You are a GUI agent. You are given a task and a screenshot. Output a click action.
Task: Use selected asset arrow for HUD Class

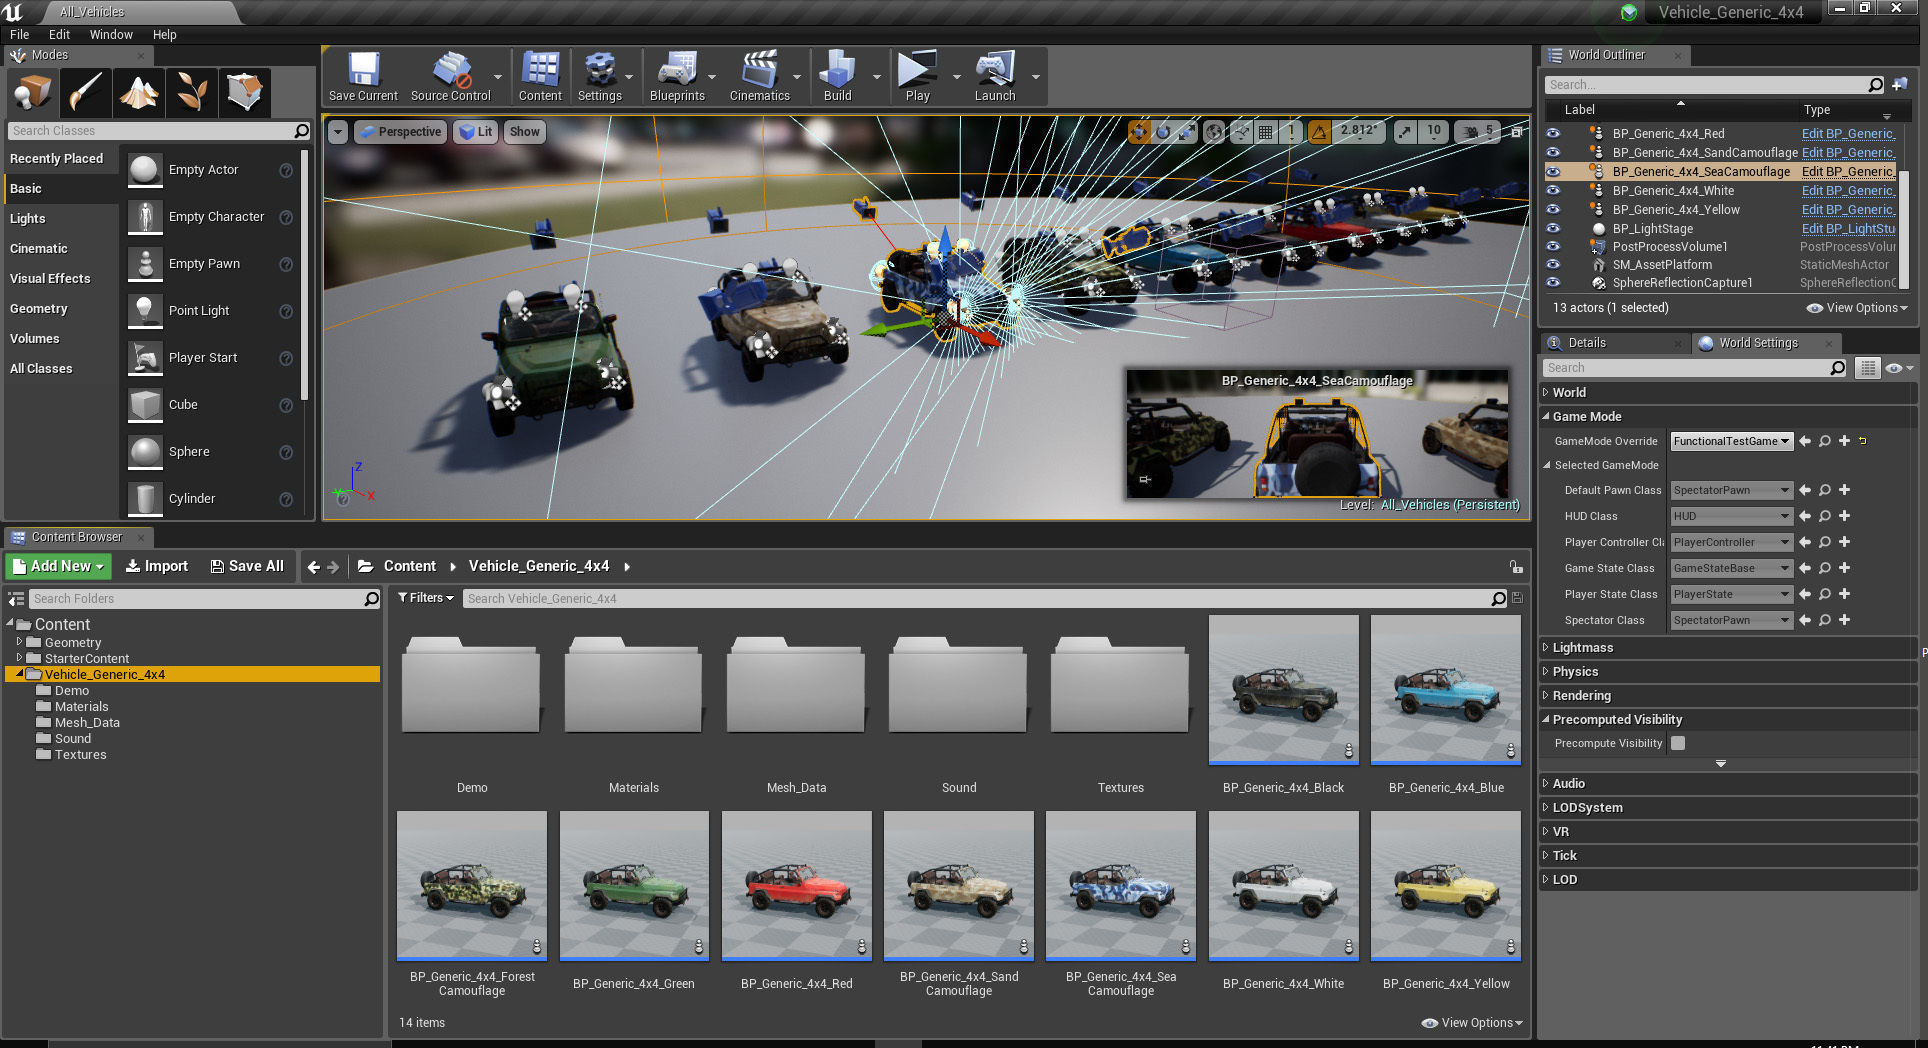[1805, 516]
